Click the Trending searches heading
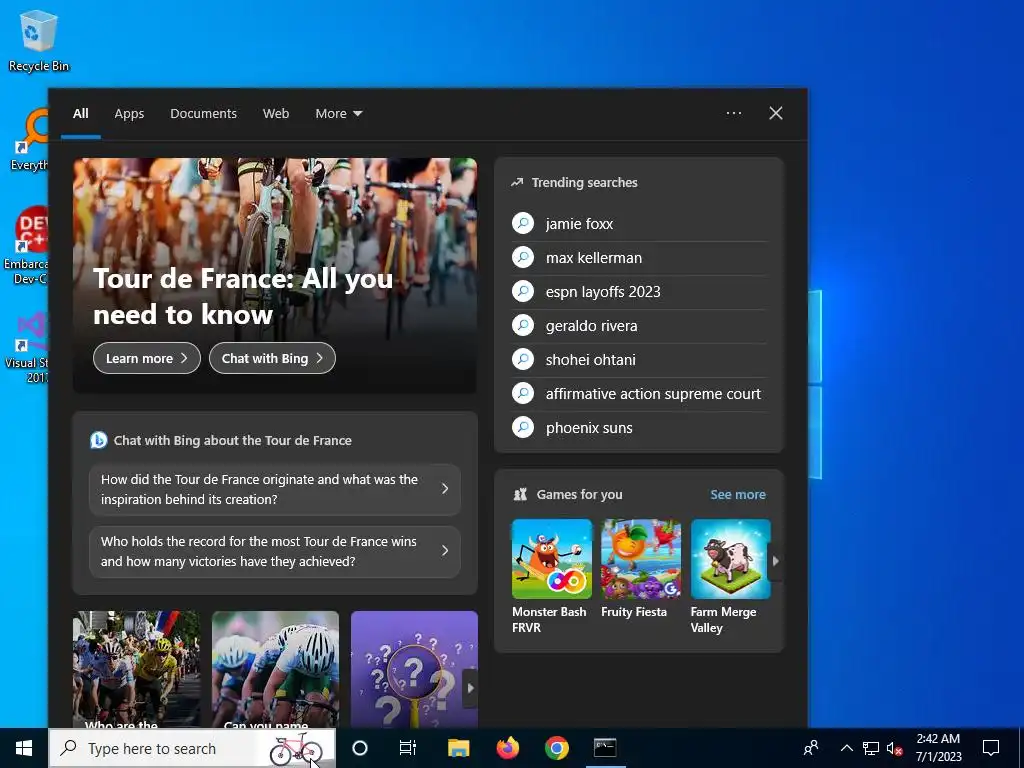1024x768 pixels. click(x=584, y=182)
